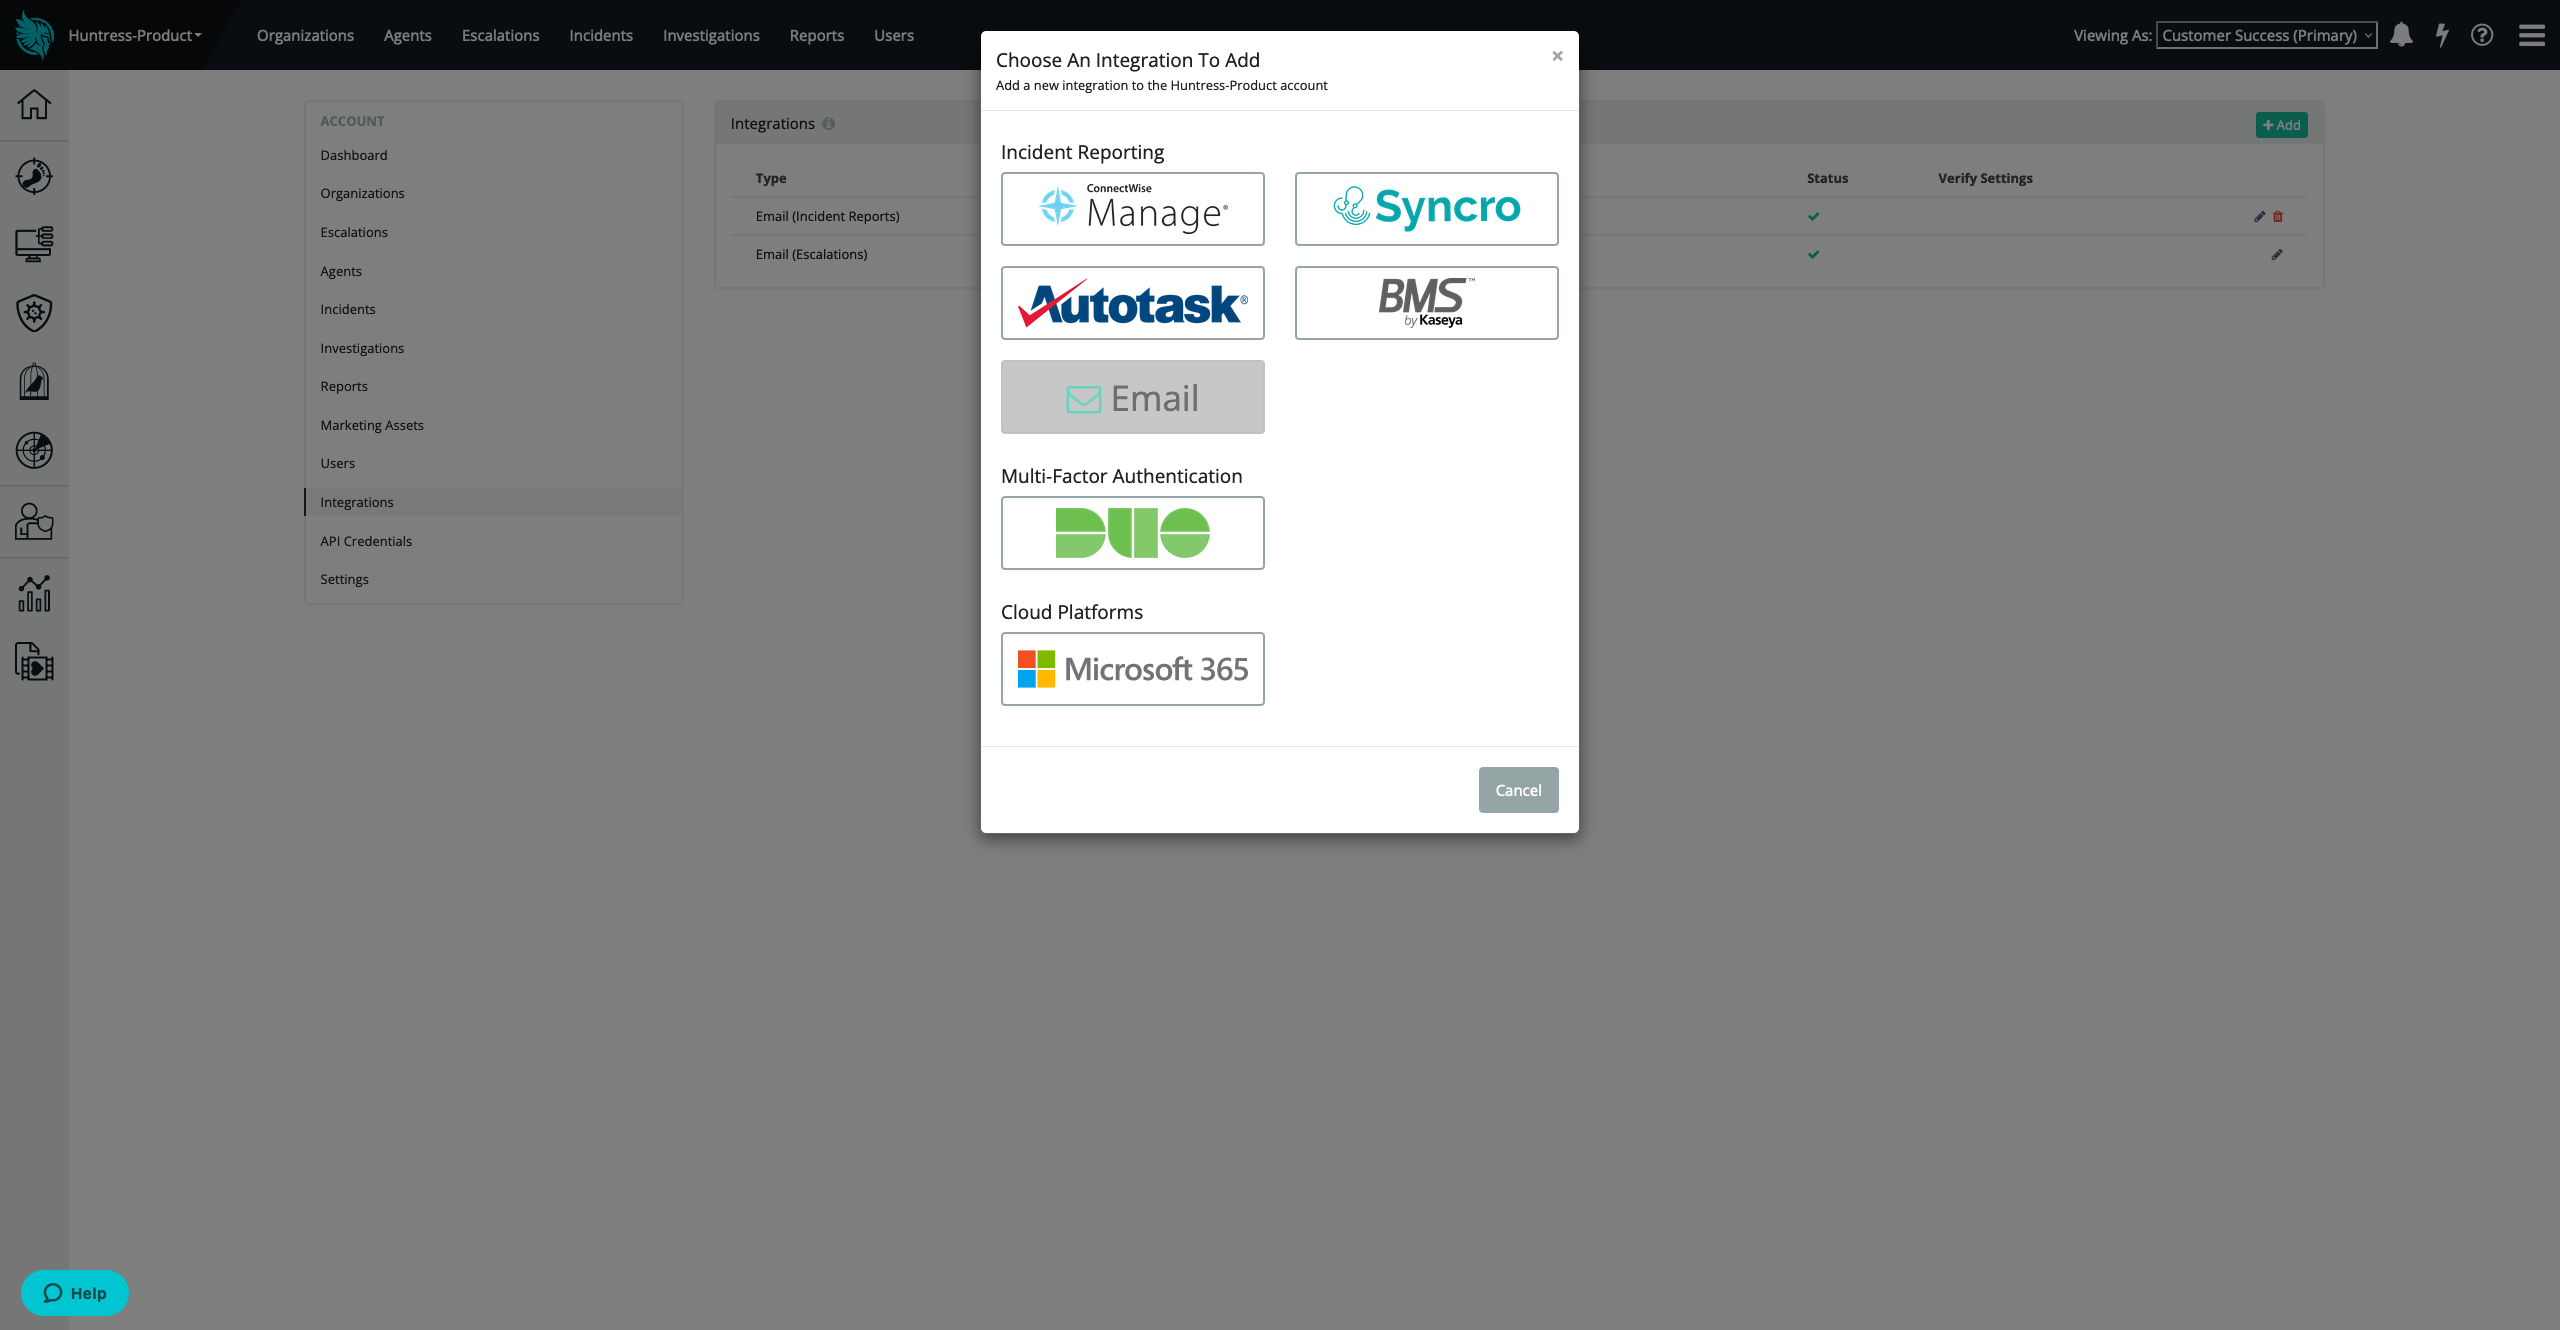Open Agents in top navigation
The image size is (2560, 1330).
(x=407, y=35)
